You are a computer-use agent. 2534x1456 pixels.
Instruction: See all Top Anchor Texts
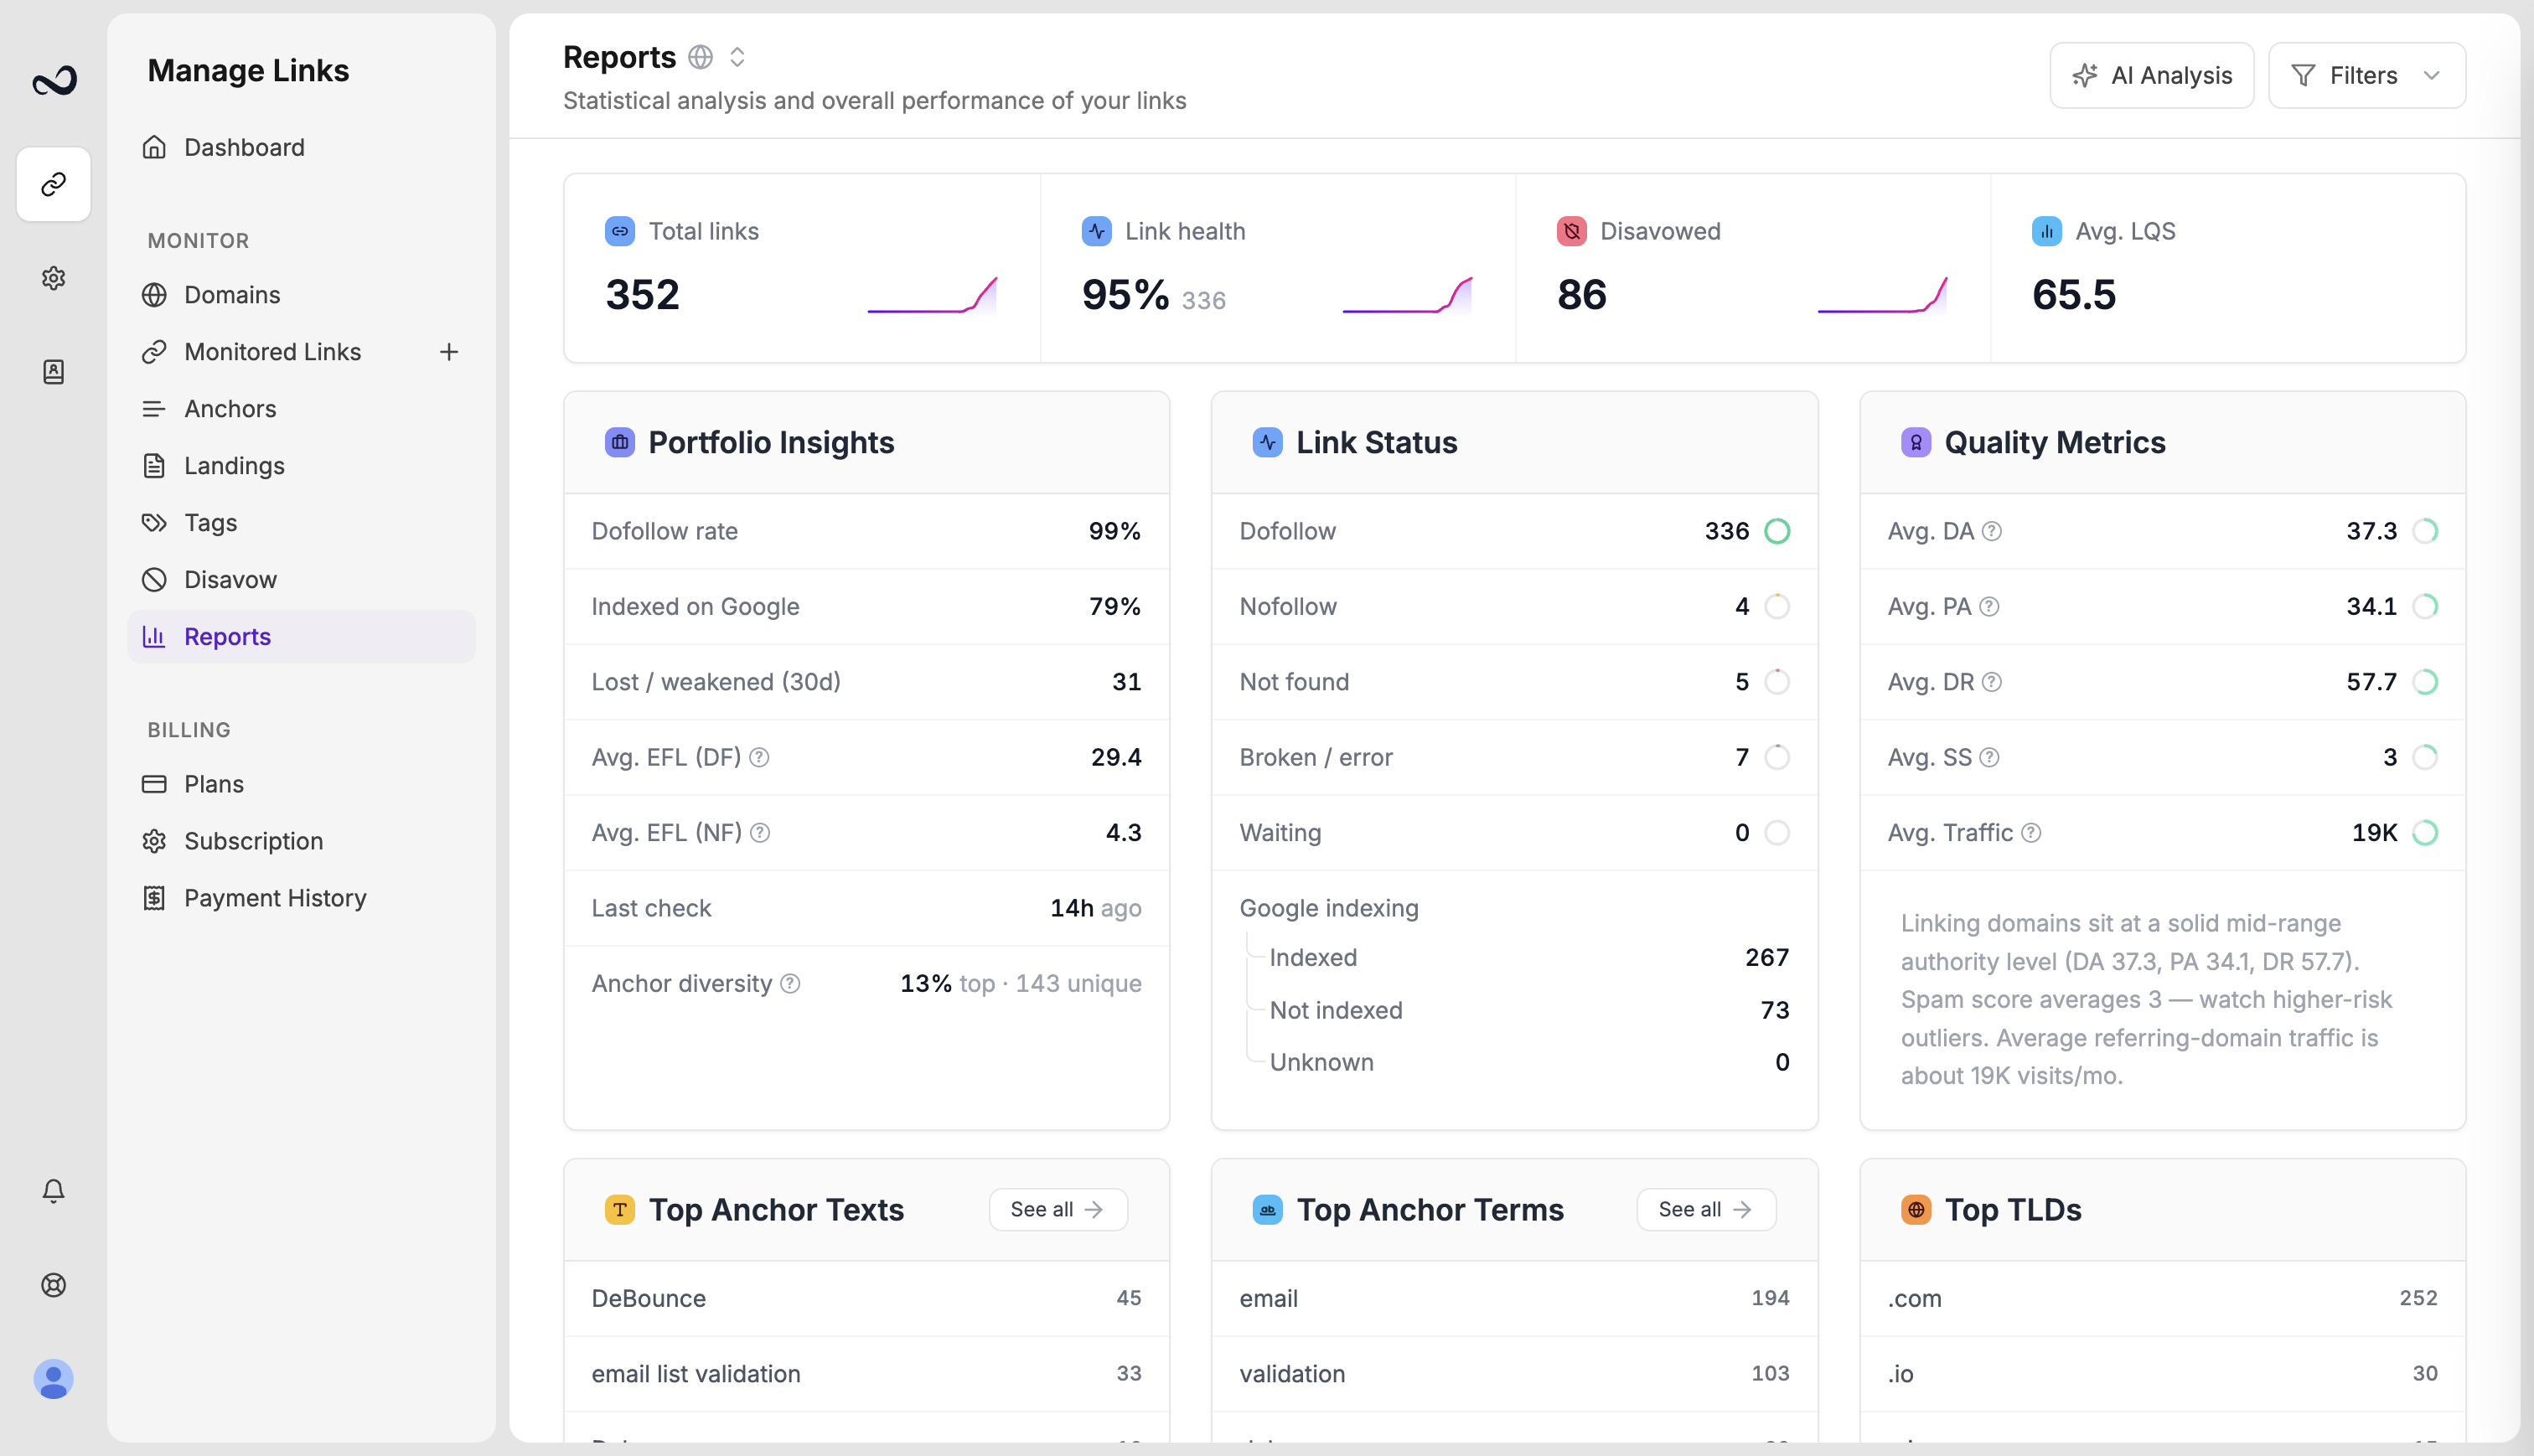(1058, 1210)
